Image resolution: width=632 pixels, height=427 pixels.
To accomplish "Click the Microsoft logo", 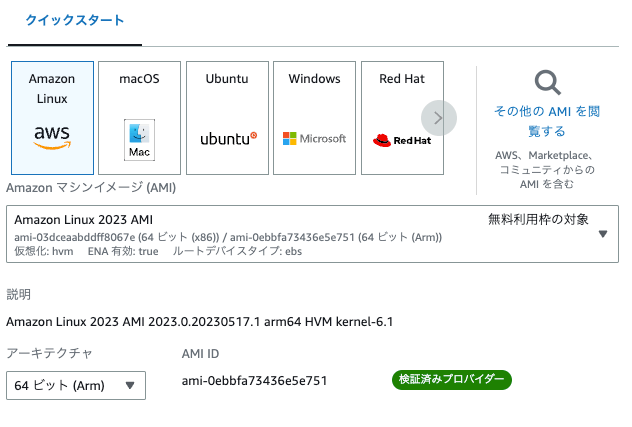I will click(314, 138).
